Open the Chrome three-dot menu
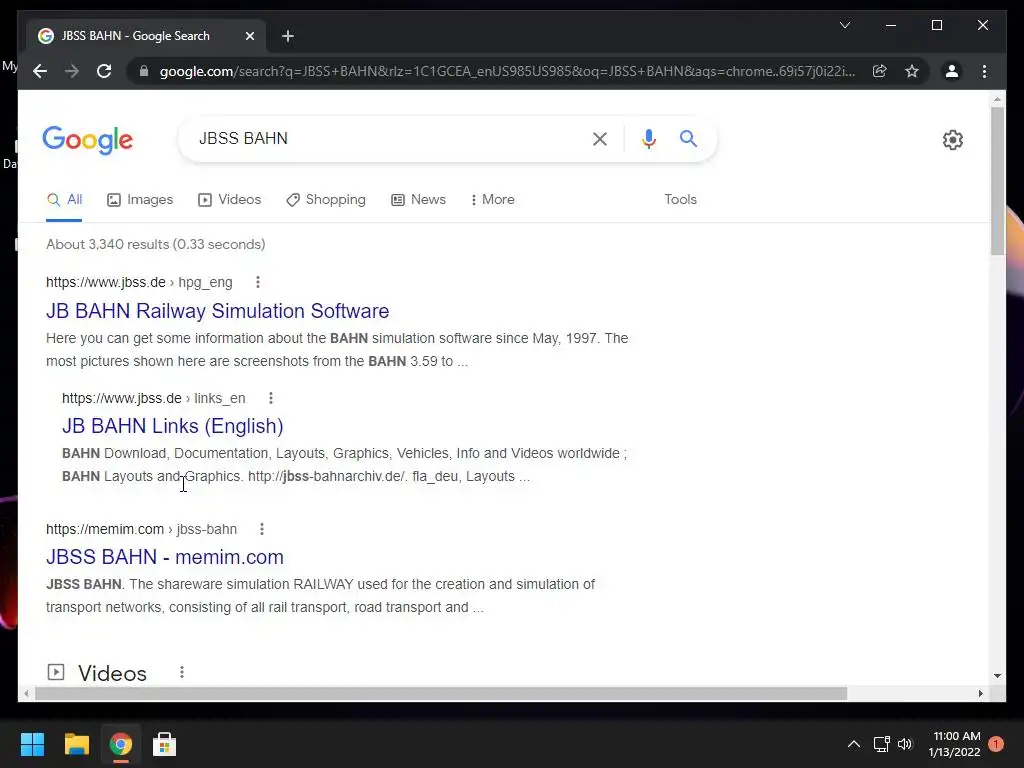 (x=984, y=71)
